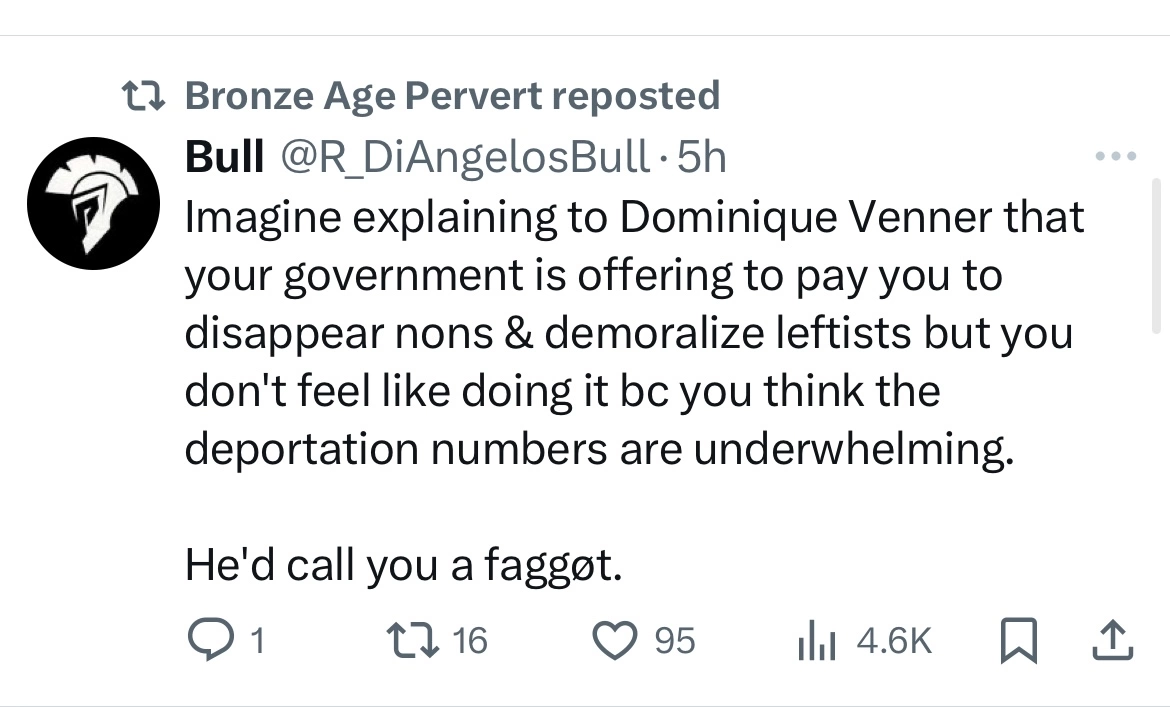Open Bull's helmet profile picture
This screenshot has width=1170, height=707.
click(93, 203)
